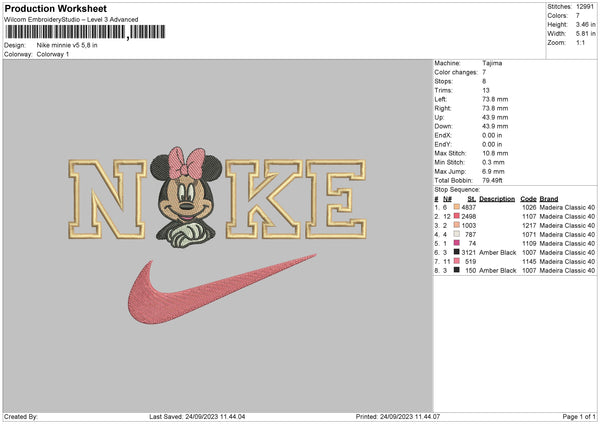This screenshot has width=600, height=424.
Task: Click the embroidered letter N in preview
Action: [x=108, y=199]
